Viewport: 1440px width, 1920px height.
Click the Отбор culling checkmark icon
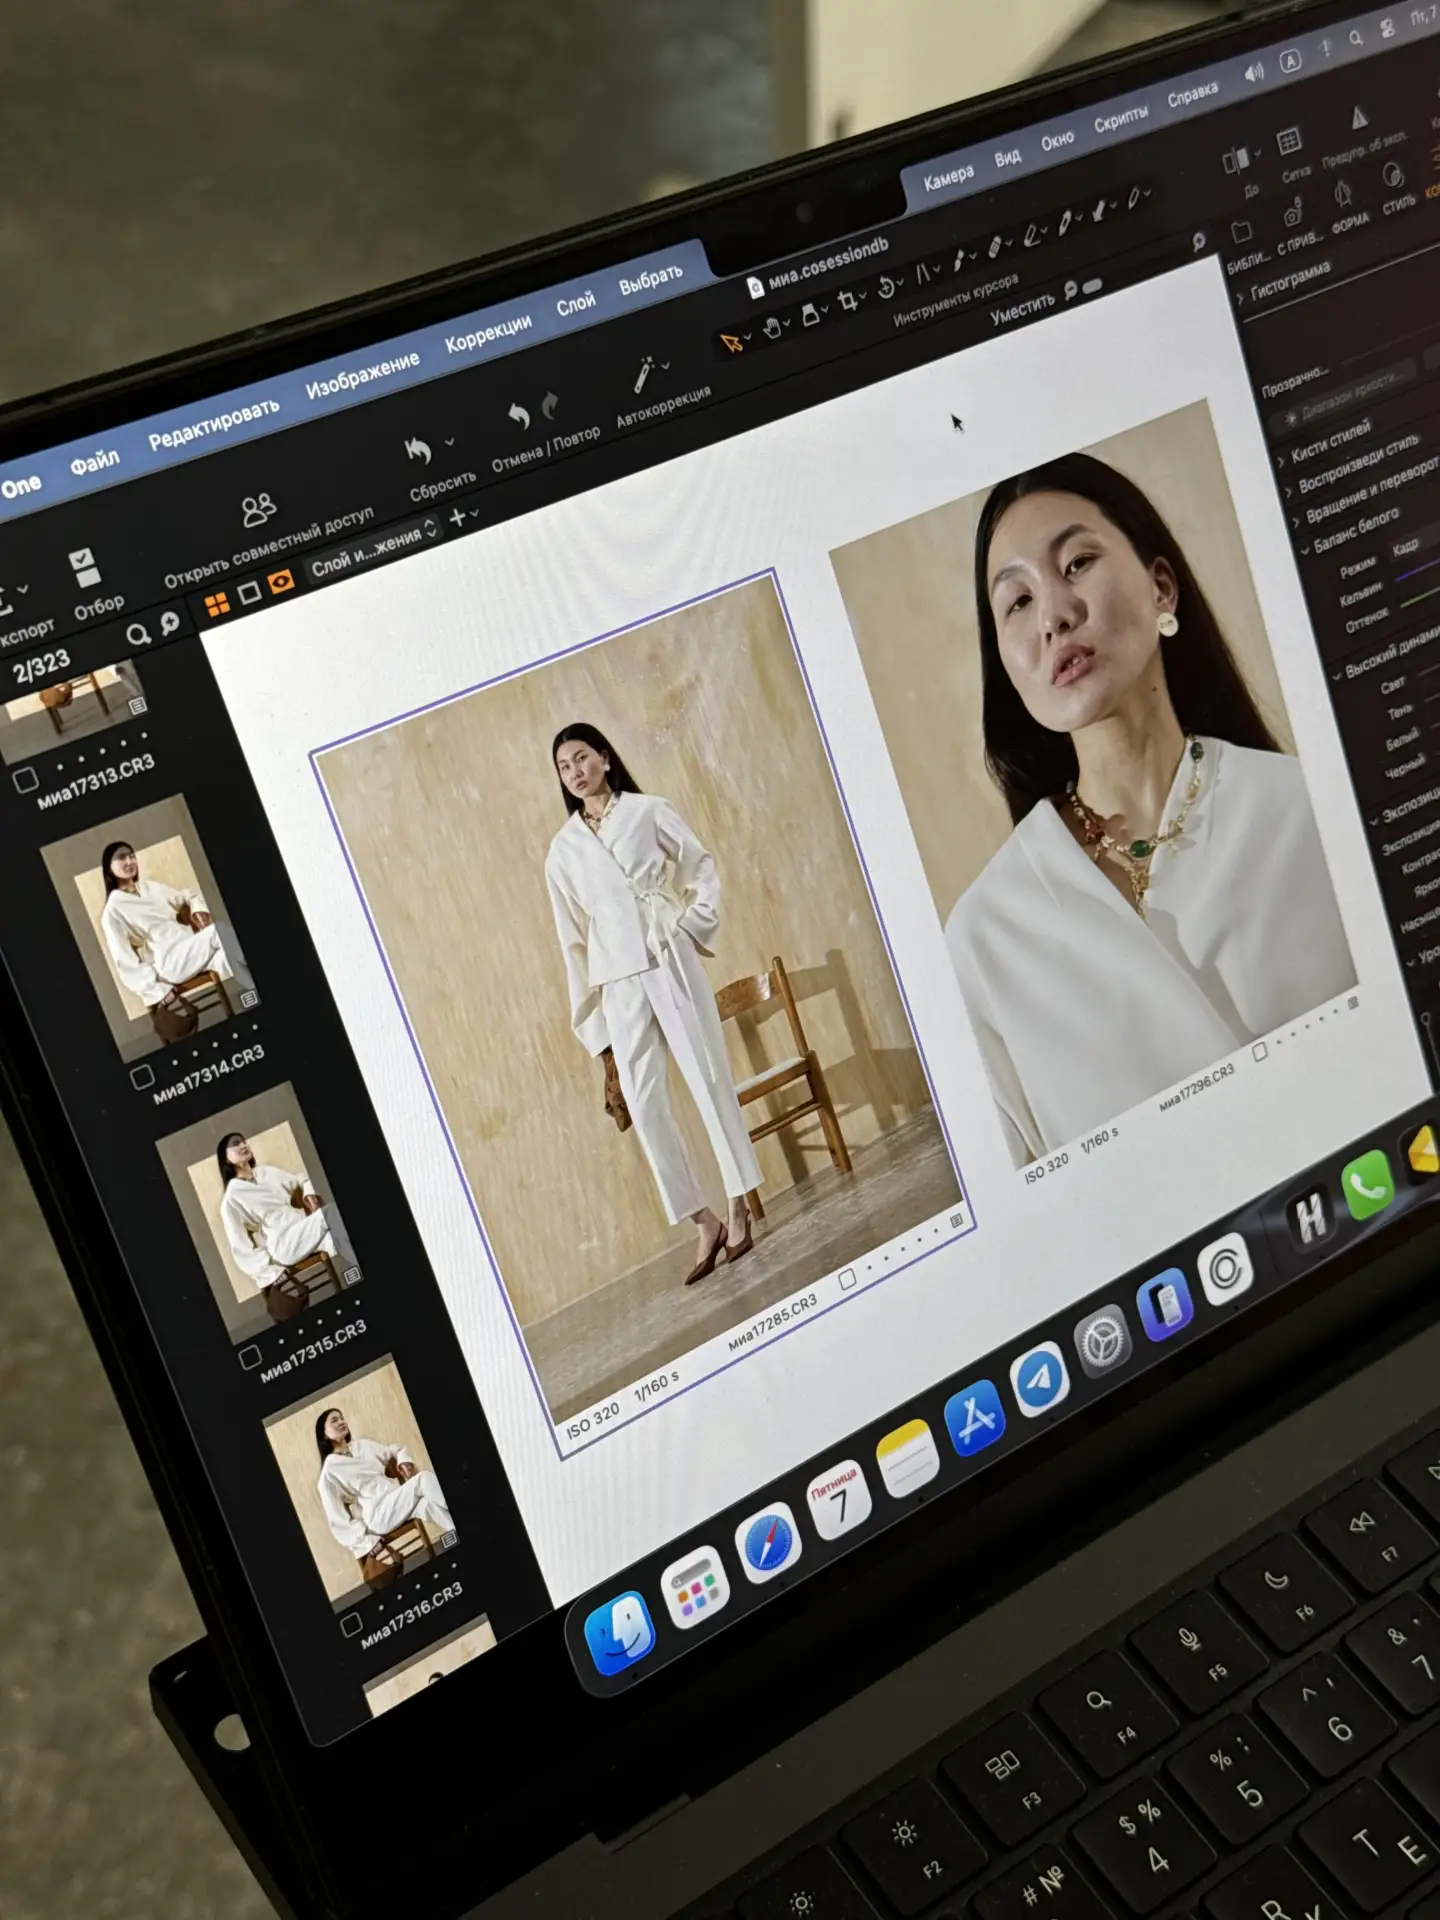tap(84, 568)
